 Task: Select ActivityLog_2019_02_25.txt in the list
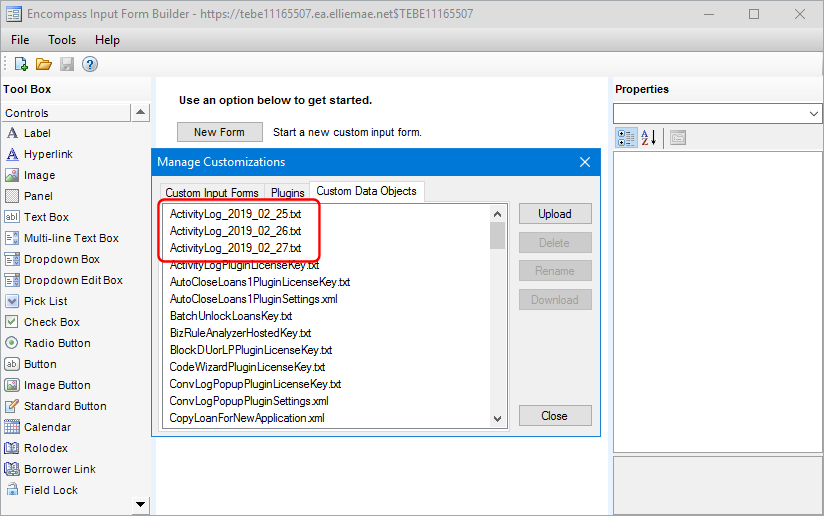click(x=235, y=214)
